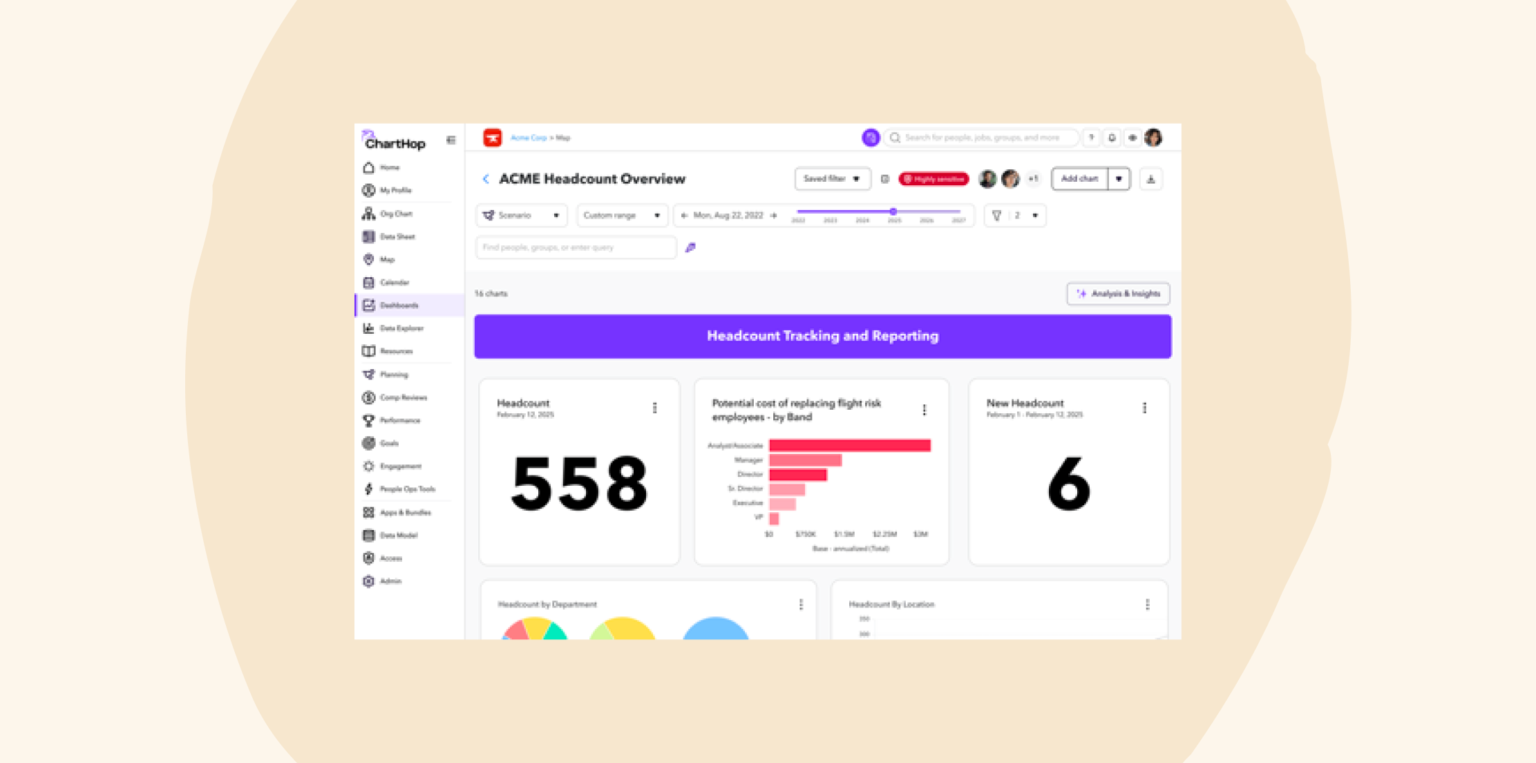Open options menu on Headcount by Department

[801, 605]
